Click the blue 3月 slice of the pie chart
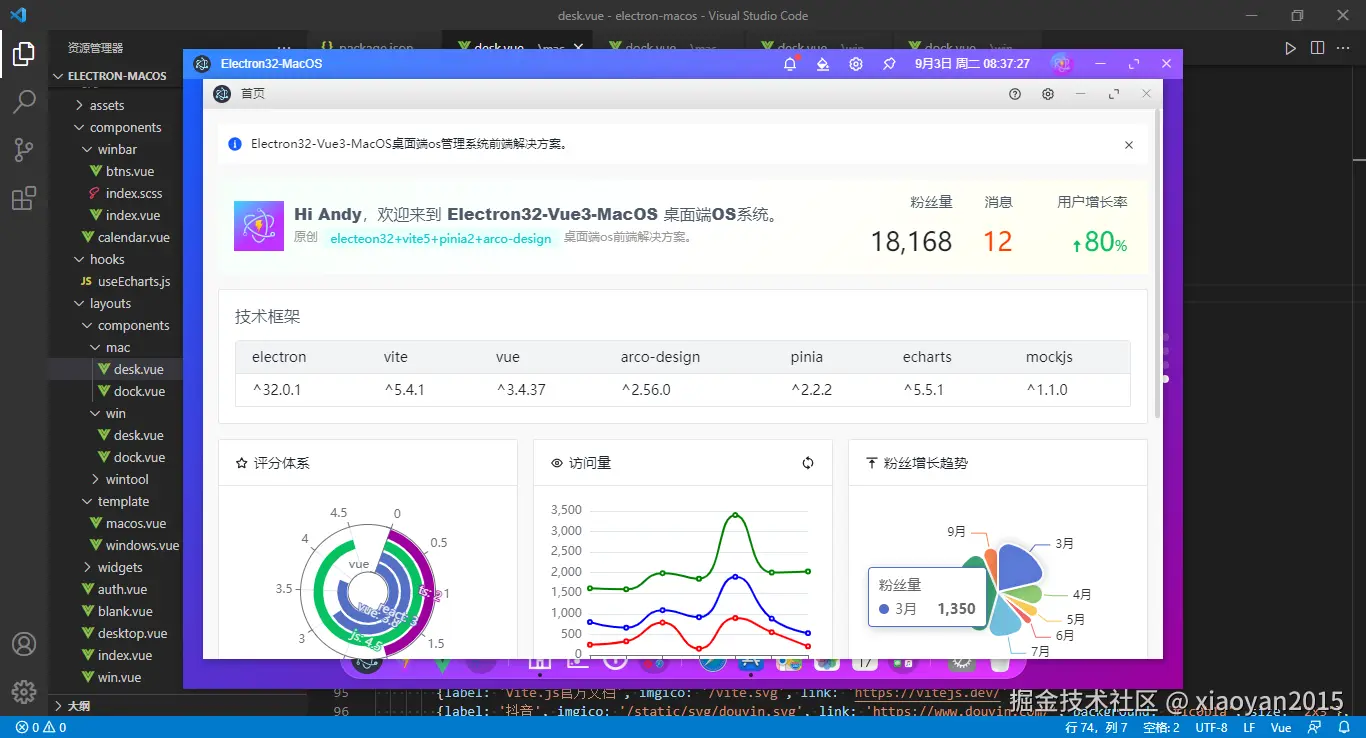The width and height of the screenshot is (1366, 738). point(1020,566)
